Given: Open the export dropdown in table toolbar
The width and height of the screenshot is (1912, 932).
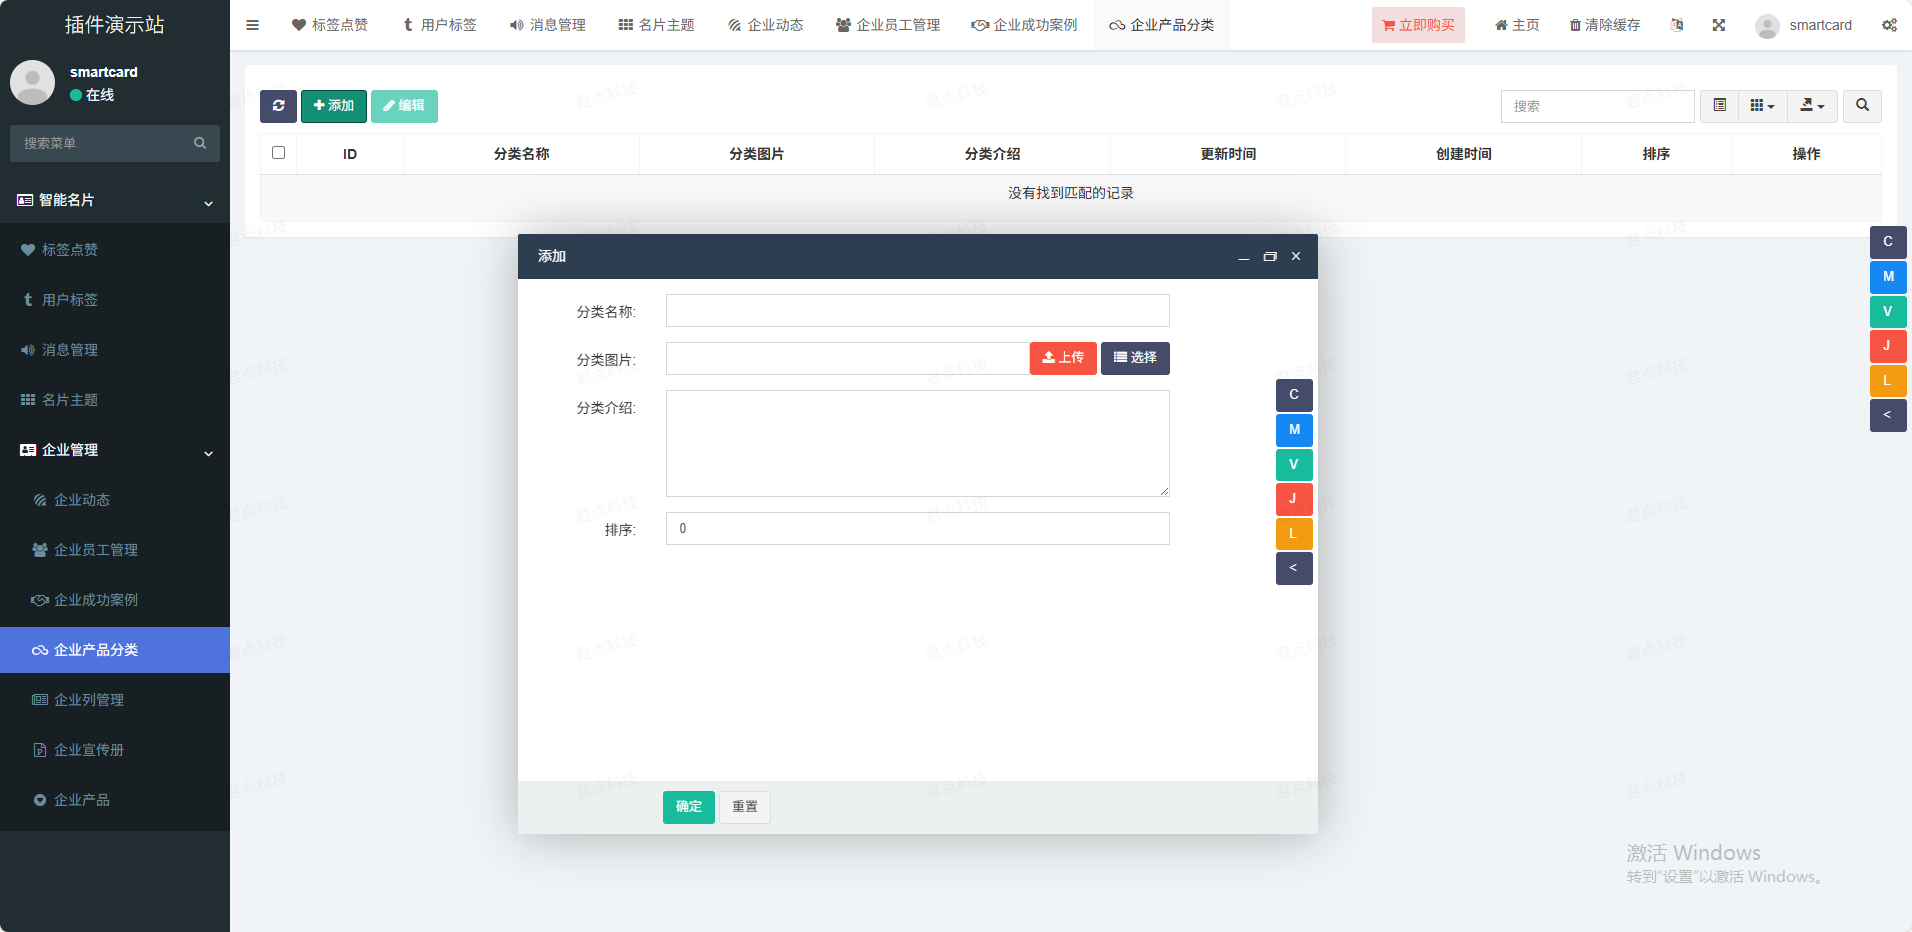Looking at the screenshot, I should [1812, 106].
